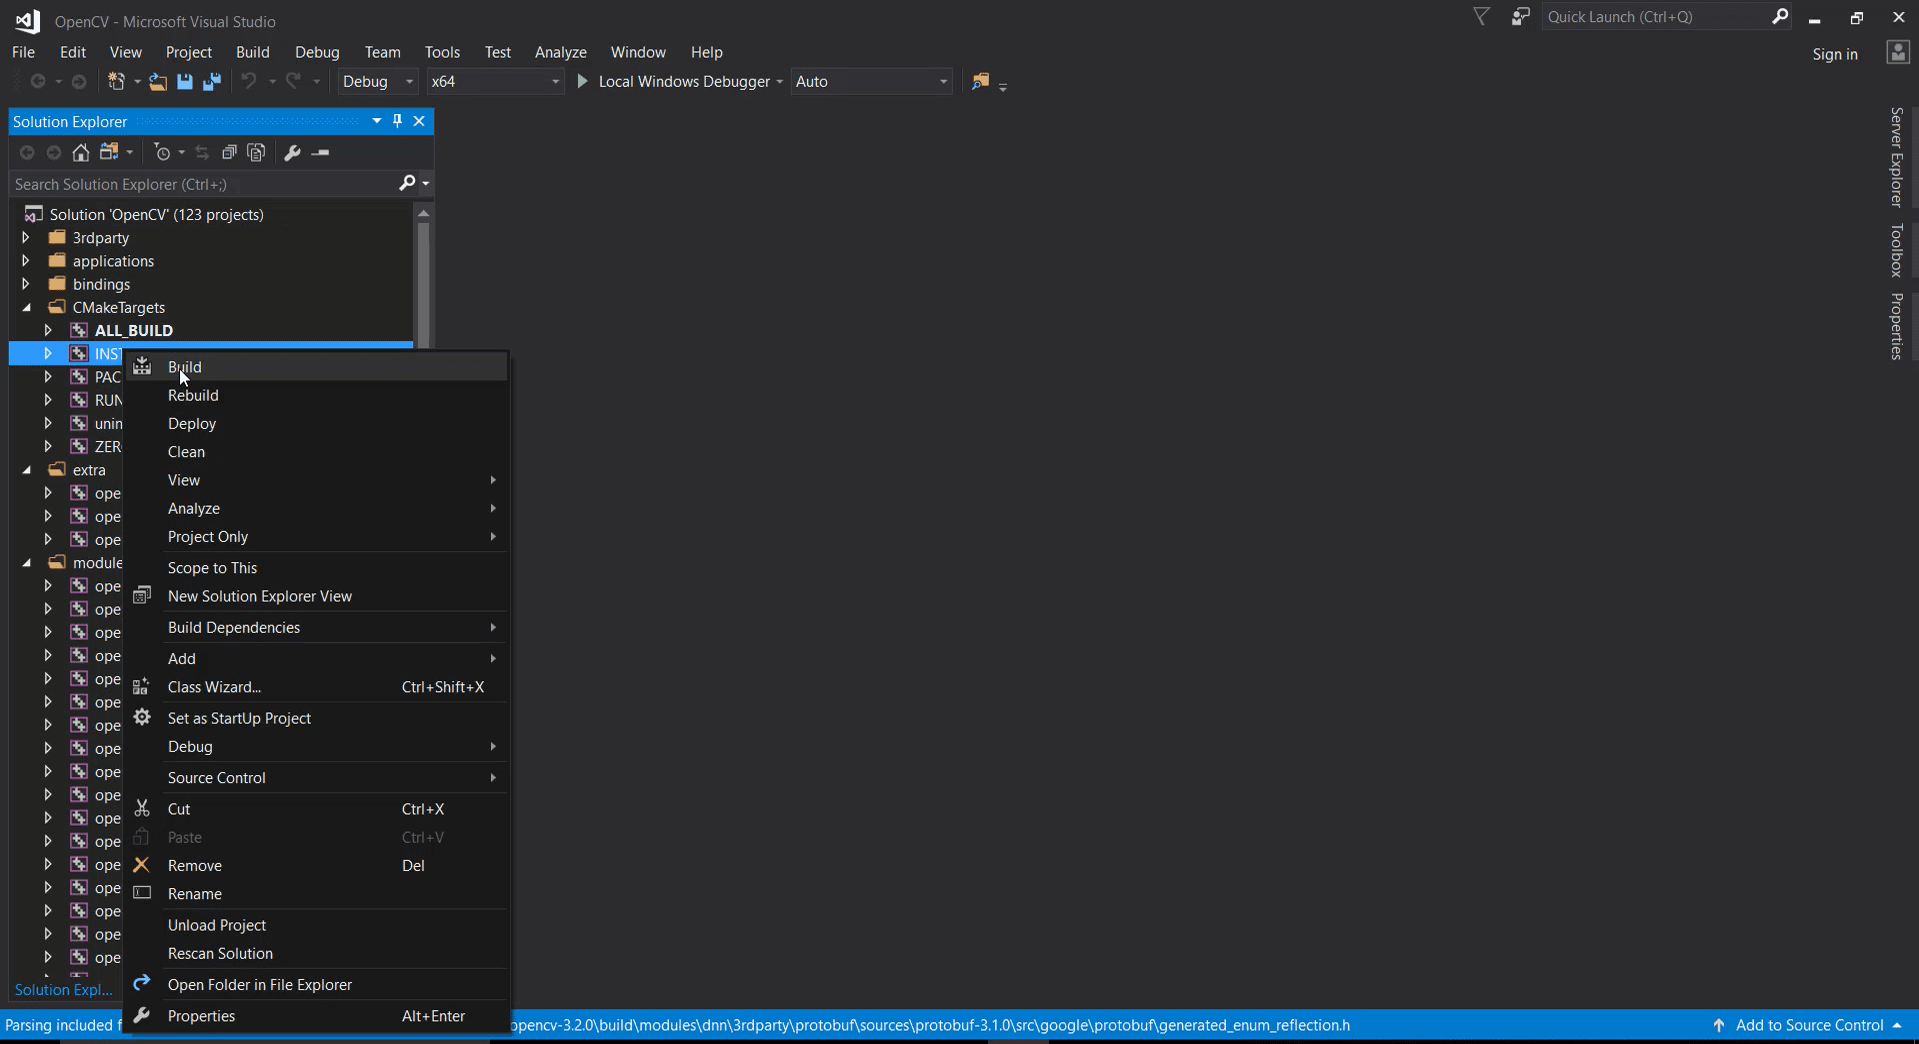The height and width of the screenshot is (1044, 1919).
Task: Select the Home scope icon in Solution Explorer
Action: [80, 152]
